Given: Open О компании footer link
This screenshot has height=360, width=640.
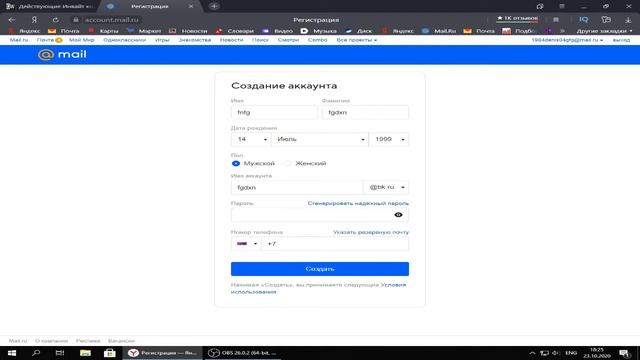Looking at the screenshot, I should 51,340.
